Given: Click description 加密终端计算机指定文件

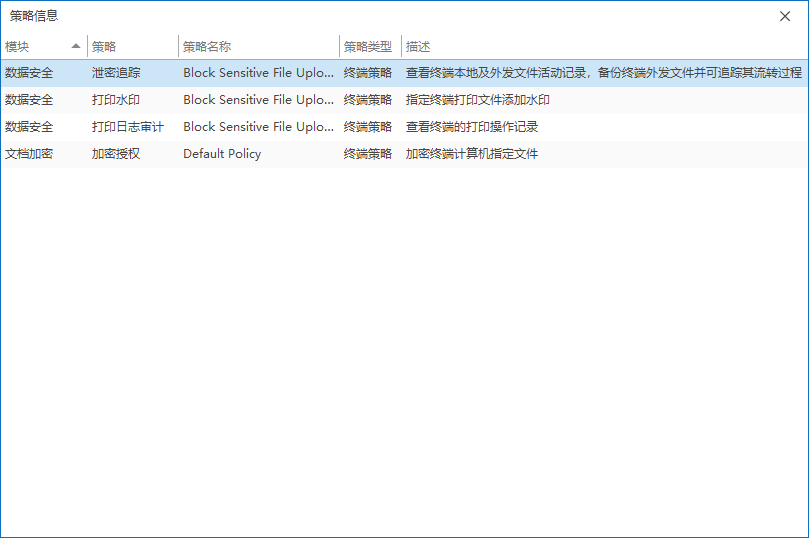Looking at the screenshot, I should coord(472,154).
